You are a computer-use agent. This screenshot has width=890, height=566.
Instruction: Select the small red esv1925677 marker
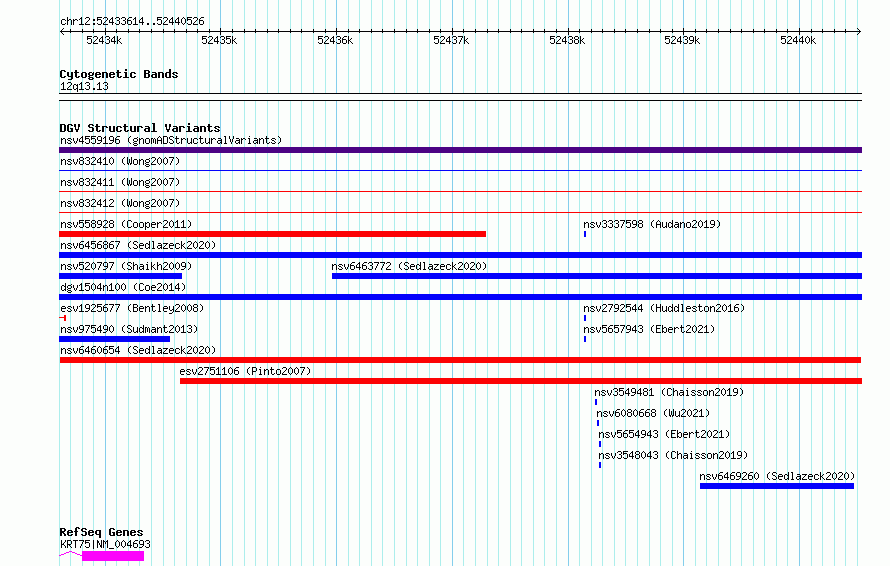pyautogui.click(x=63, y=318)
